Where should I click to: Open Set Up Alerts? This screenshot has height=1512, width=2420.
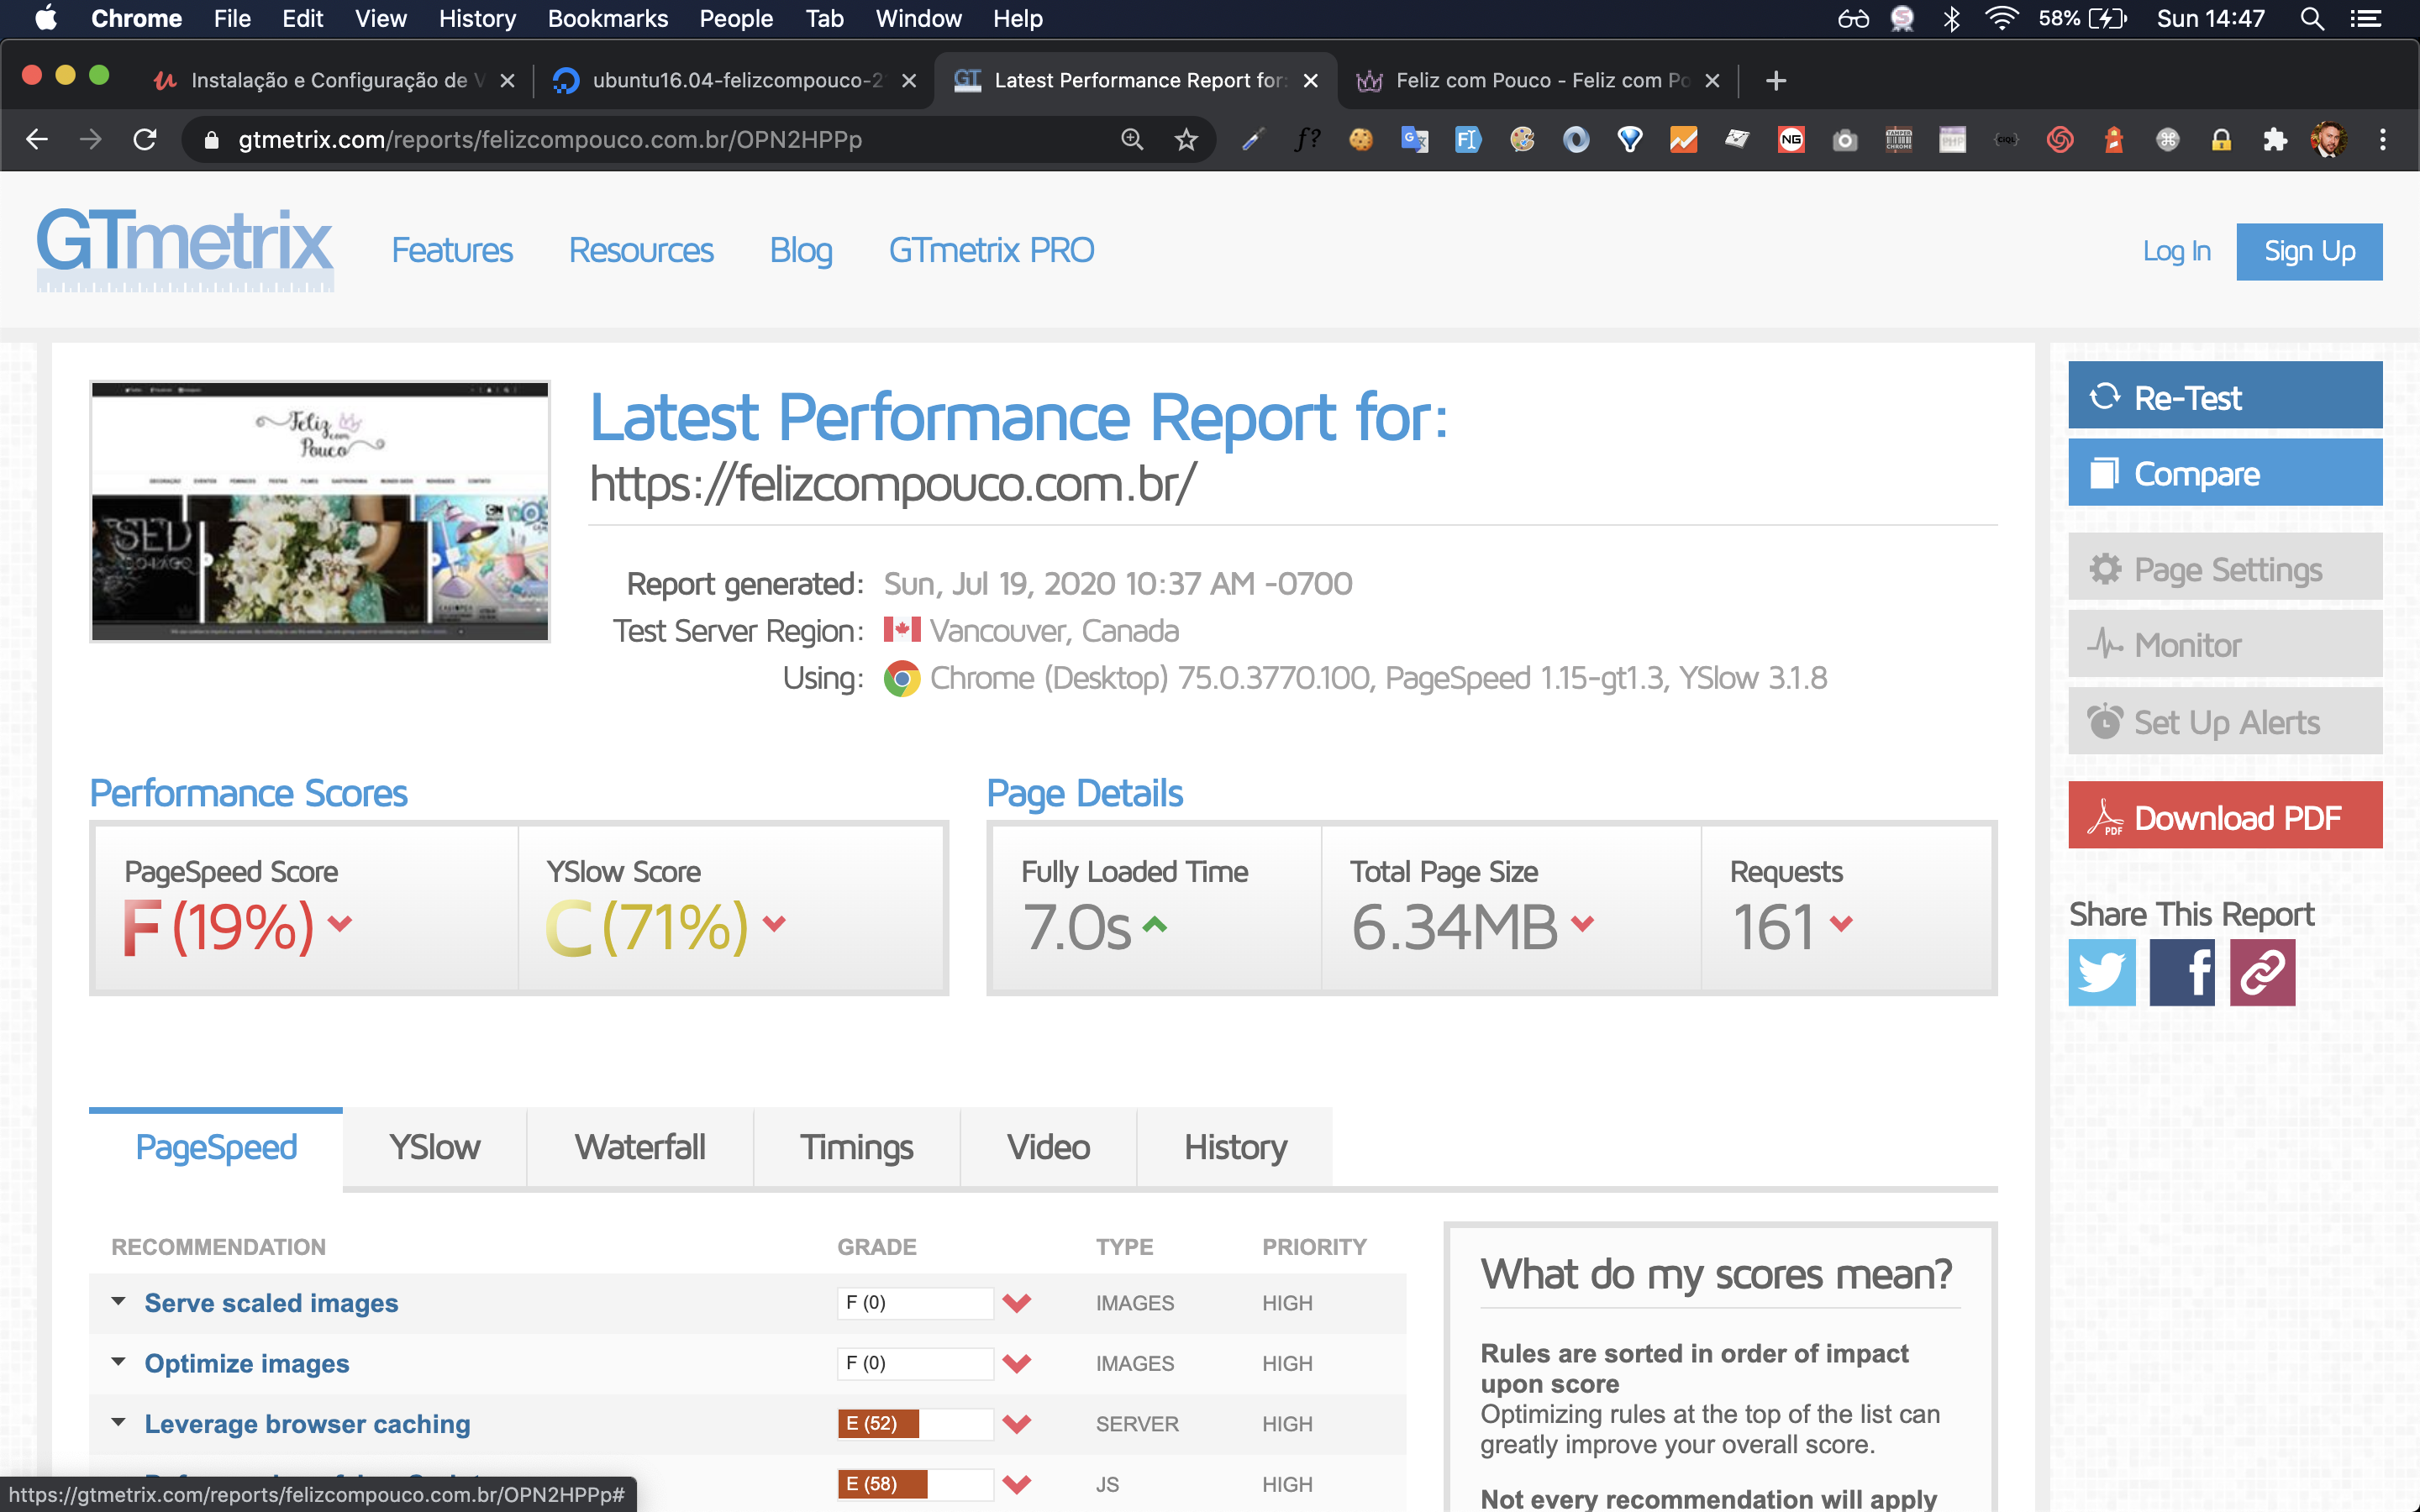tap(2225, 721)
